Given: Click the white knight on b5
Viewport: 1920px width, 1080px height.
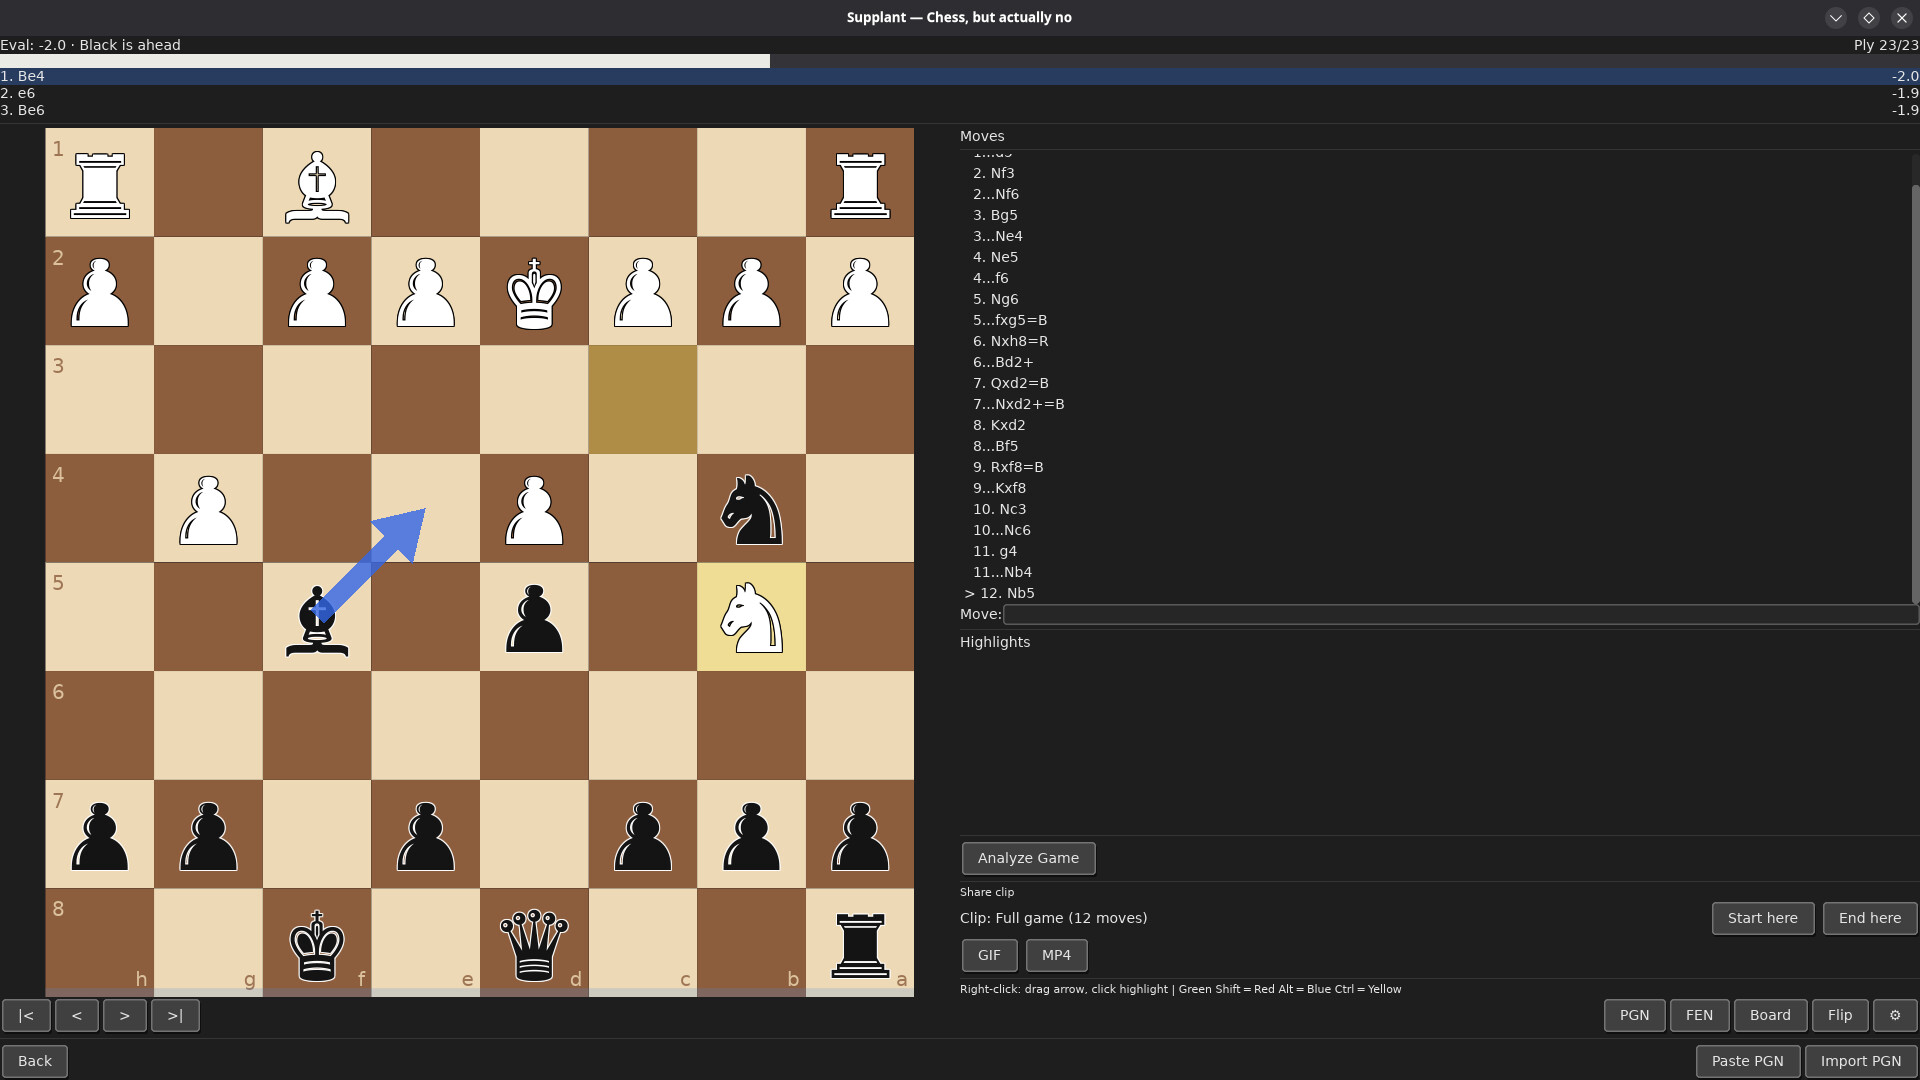Looking at the screenshot, I should (751, 617).
